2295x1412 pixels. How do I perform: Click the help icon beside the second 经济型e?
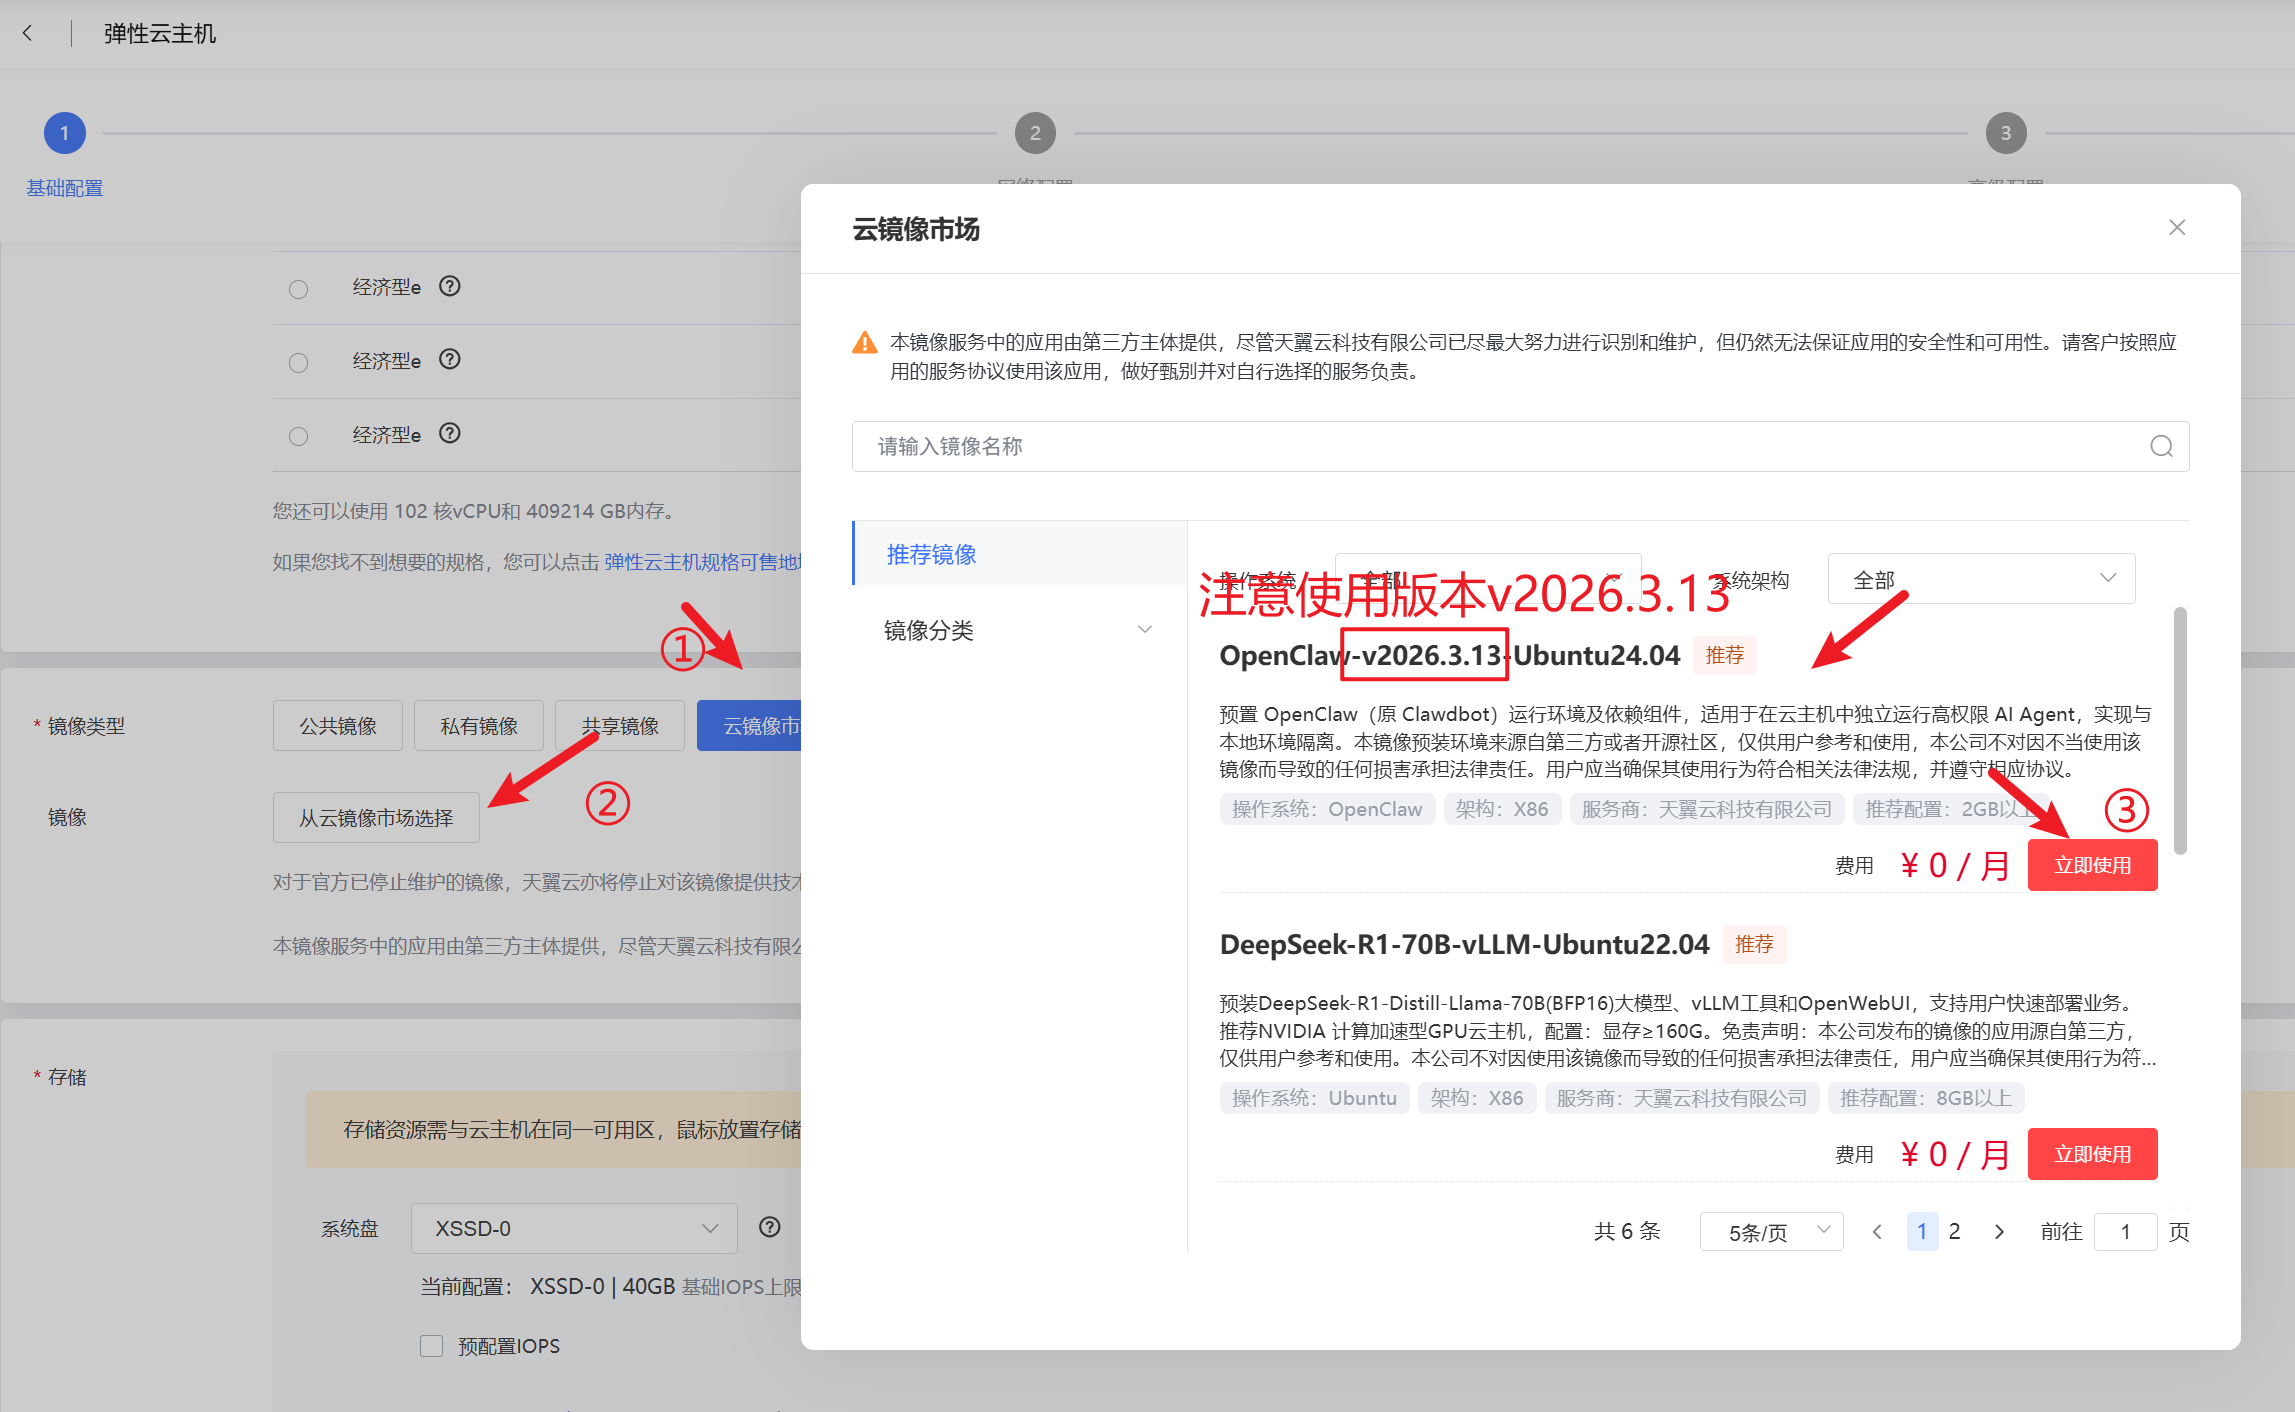450,359
